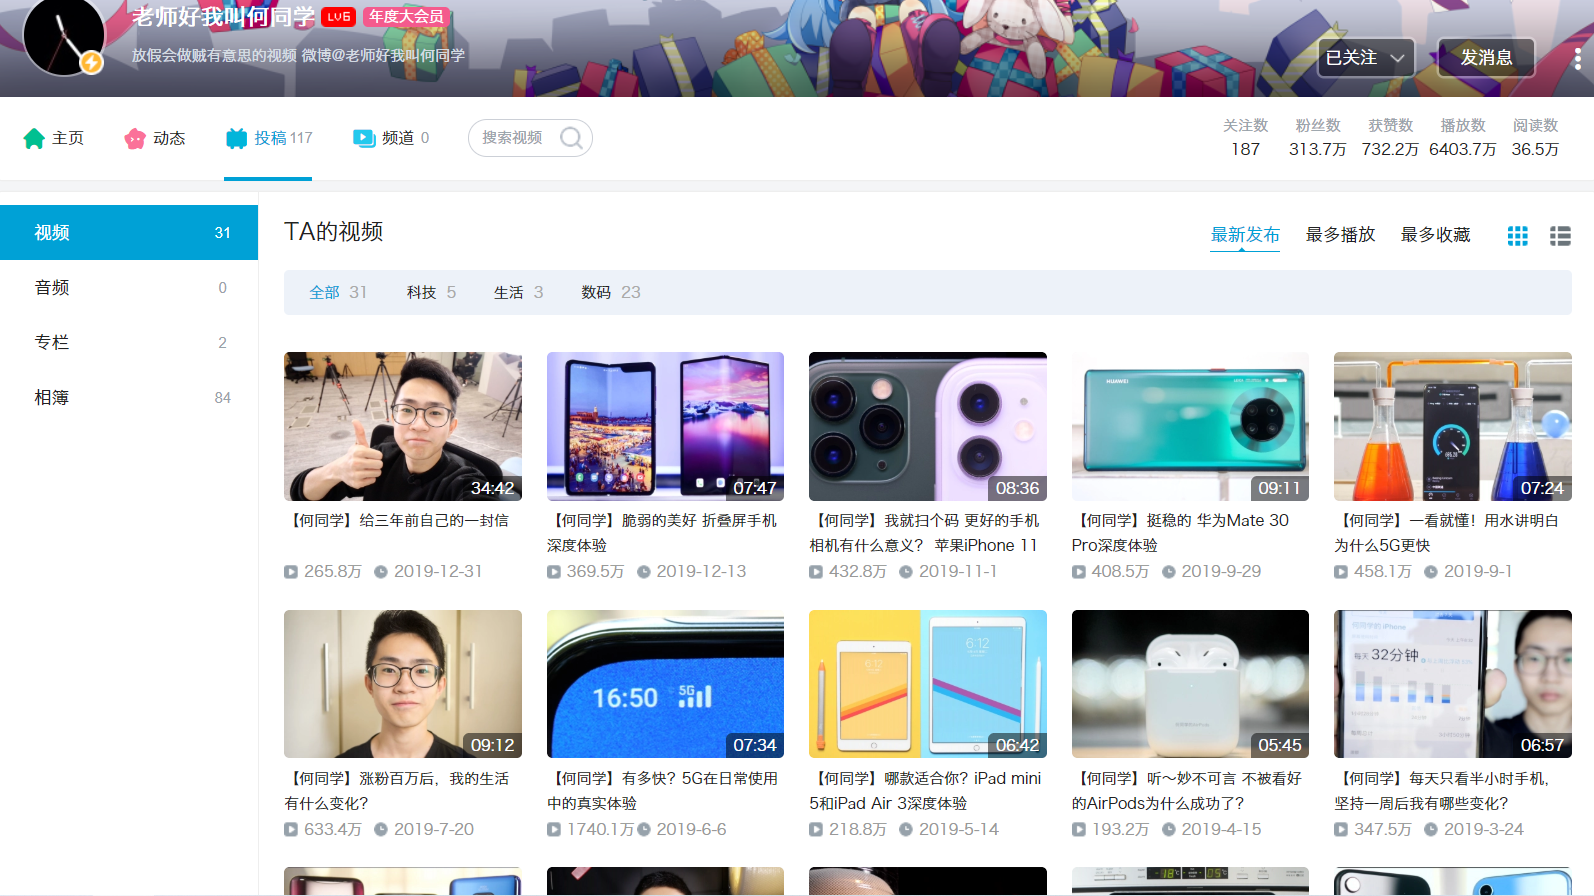1594x896 pixels.
Task: Select 专栏 in the sidebar
Action: pyautogui.click(x=129, y=342)
